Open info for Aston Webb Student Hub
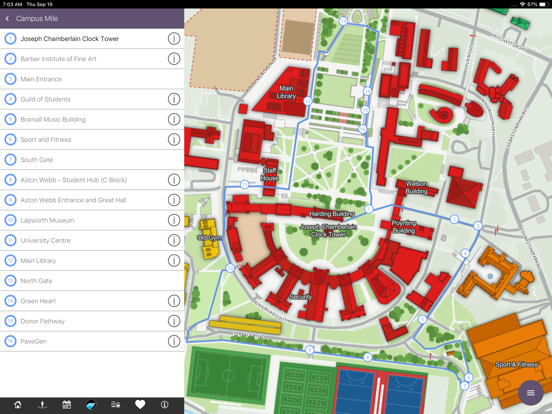Viewport: 552px width, 414px height. coord(174,180)
